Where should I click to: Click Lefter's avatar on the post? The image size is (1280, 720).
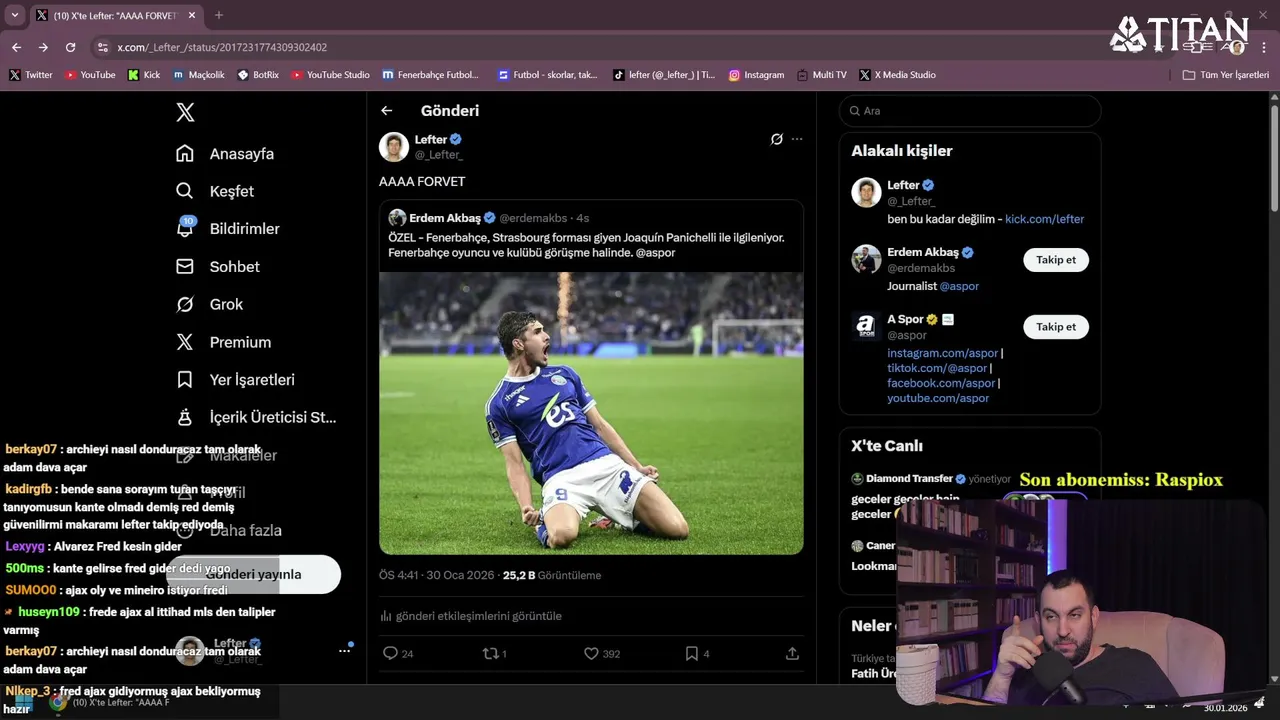coord(394,147)
